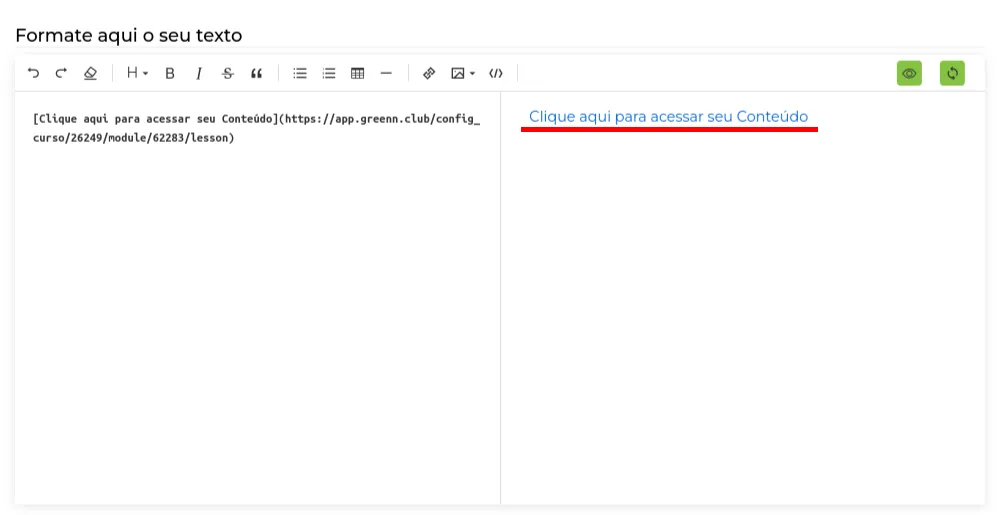Viewport: 1001px width, 515px height.
Task: Click the green sync refresh button
Action: 952,73
